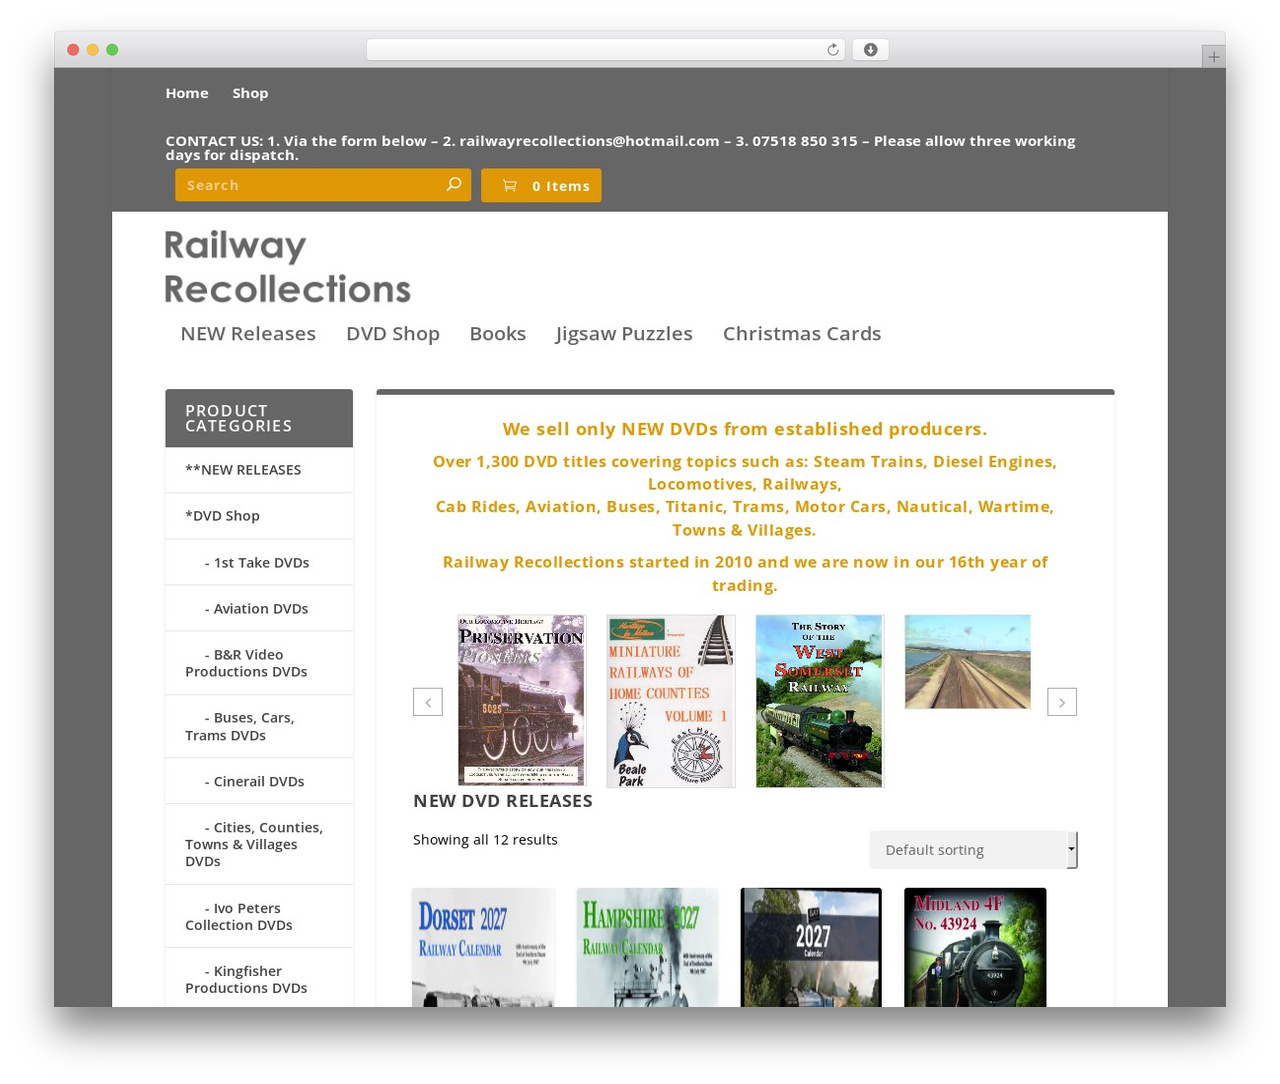Open the coastal railway track thumbnail
This screenshot has height=1084, width=1280.
coord(967,662)
